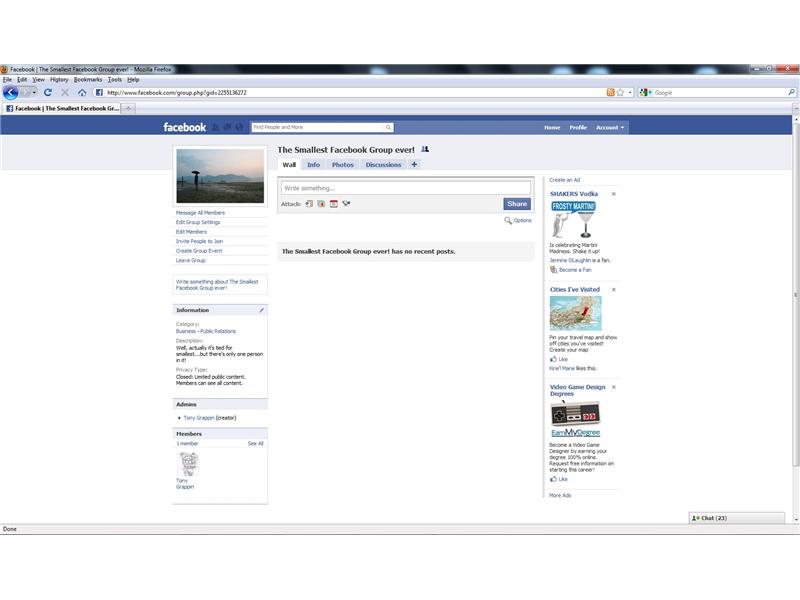This screenshot has height=600, width=800.
Task: Attach a photo using first attach icon
Action: point(309,204)
